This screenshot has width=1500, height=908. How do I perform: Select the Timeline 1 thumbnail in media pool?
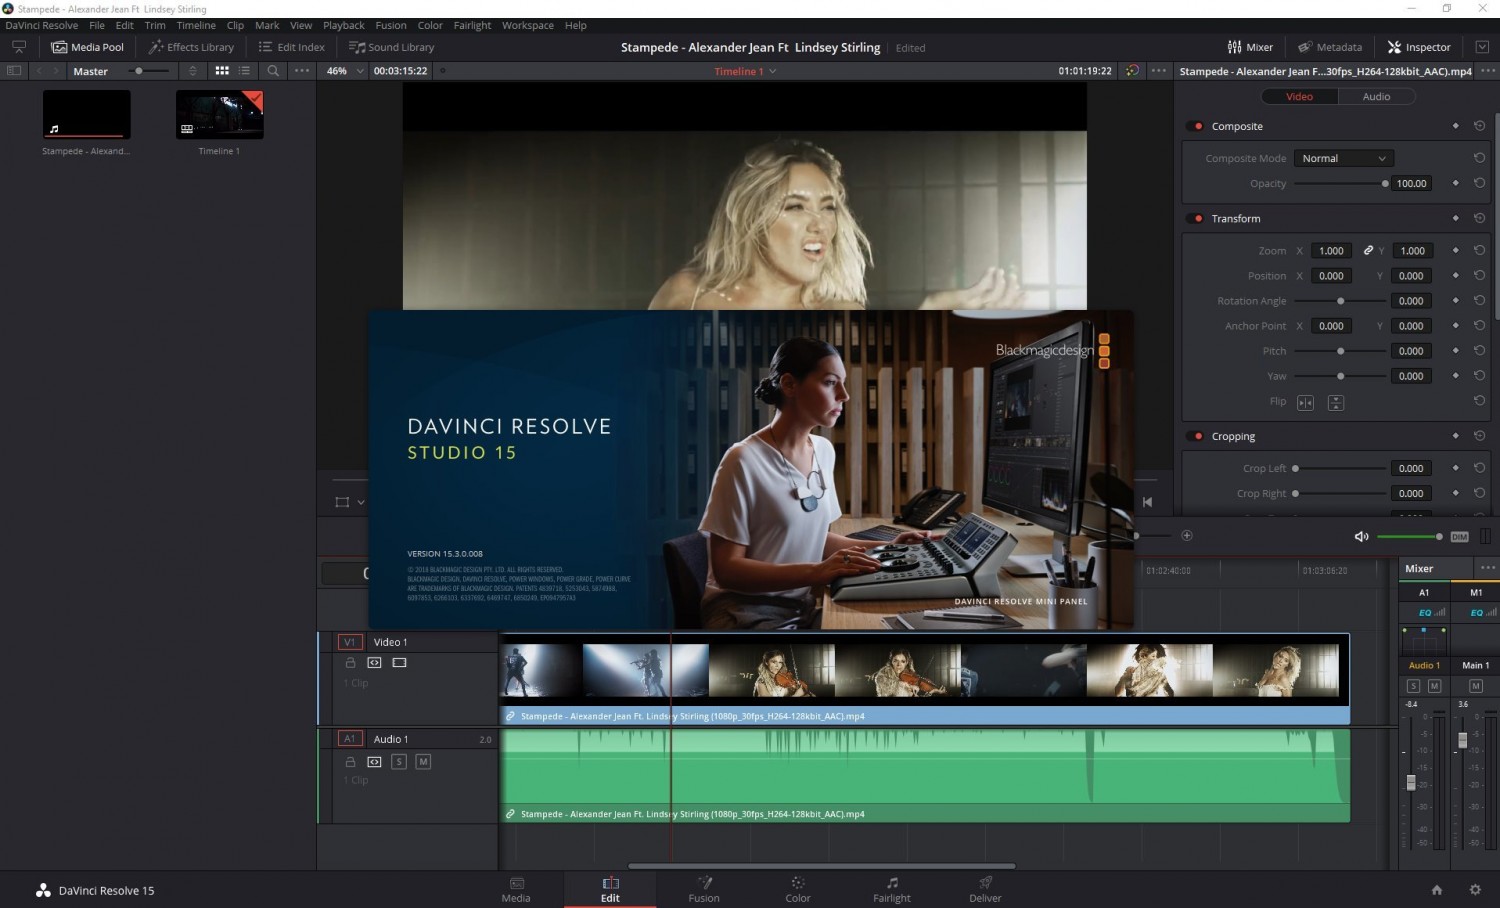[220, 114]
